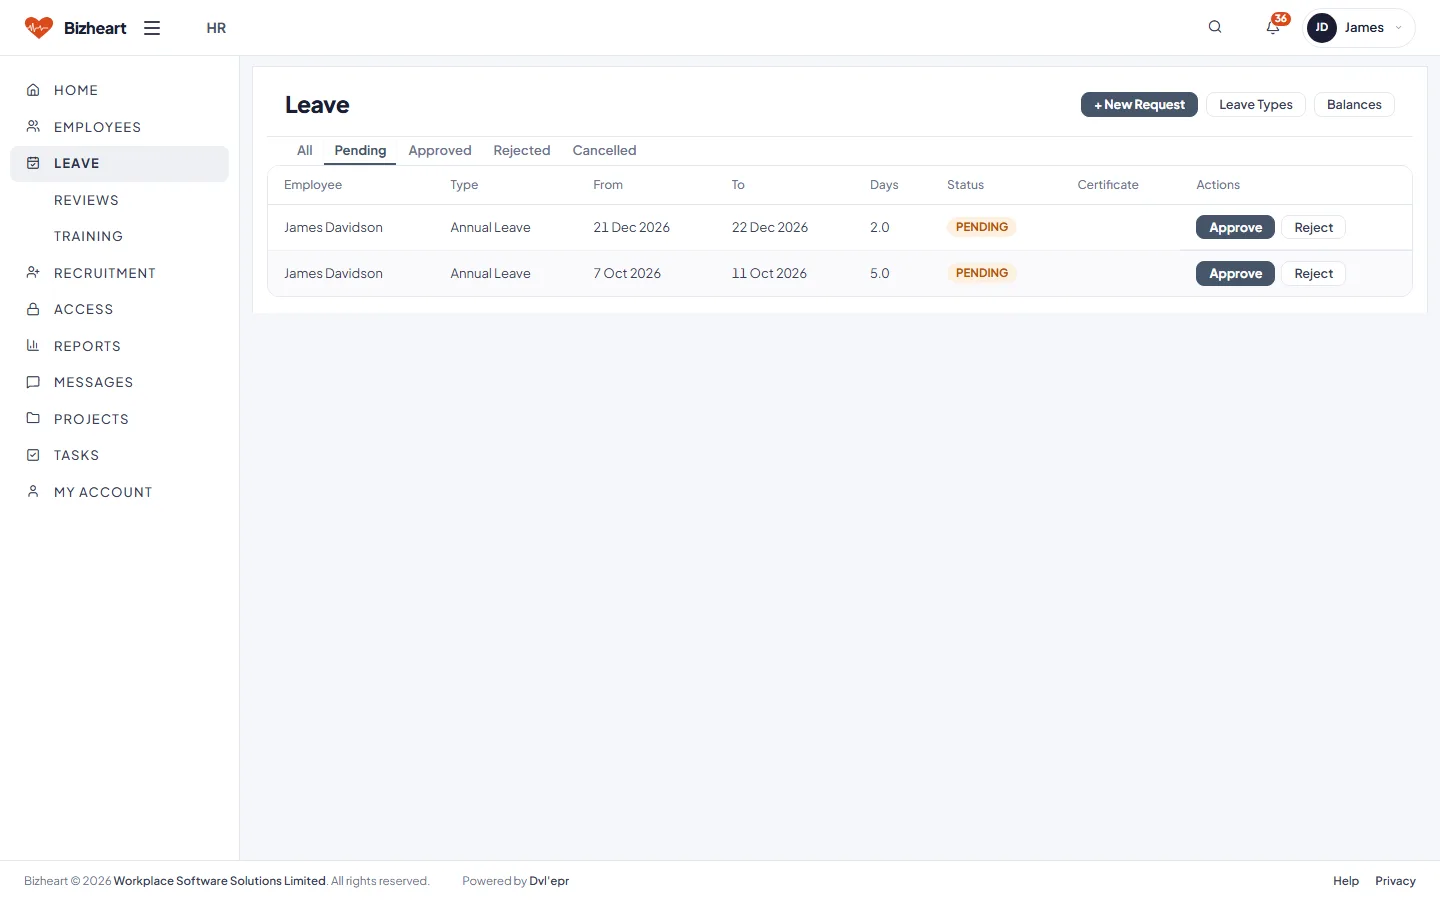This screenshot has height=900, width=1440.
Task: Click the My Account person icon
Action: pos(33,491)
